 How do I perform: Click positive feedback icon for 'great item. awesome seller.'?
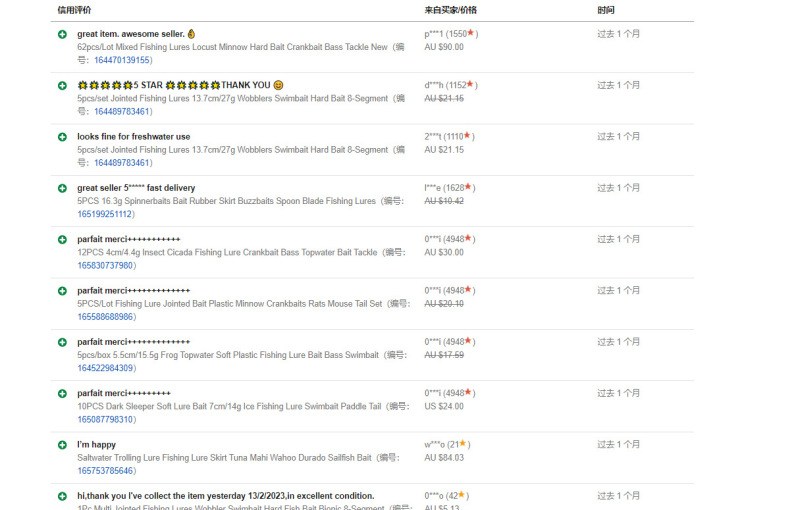(62, 34)
